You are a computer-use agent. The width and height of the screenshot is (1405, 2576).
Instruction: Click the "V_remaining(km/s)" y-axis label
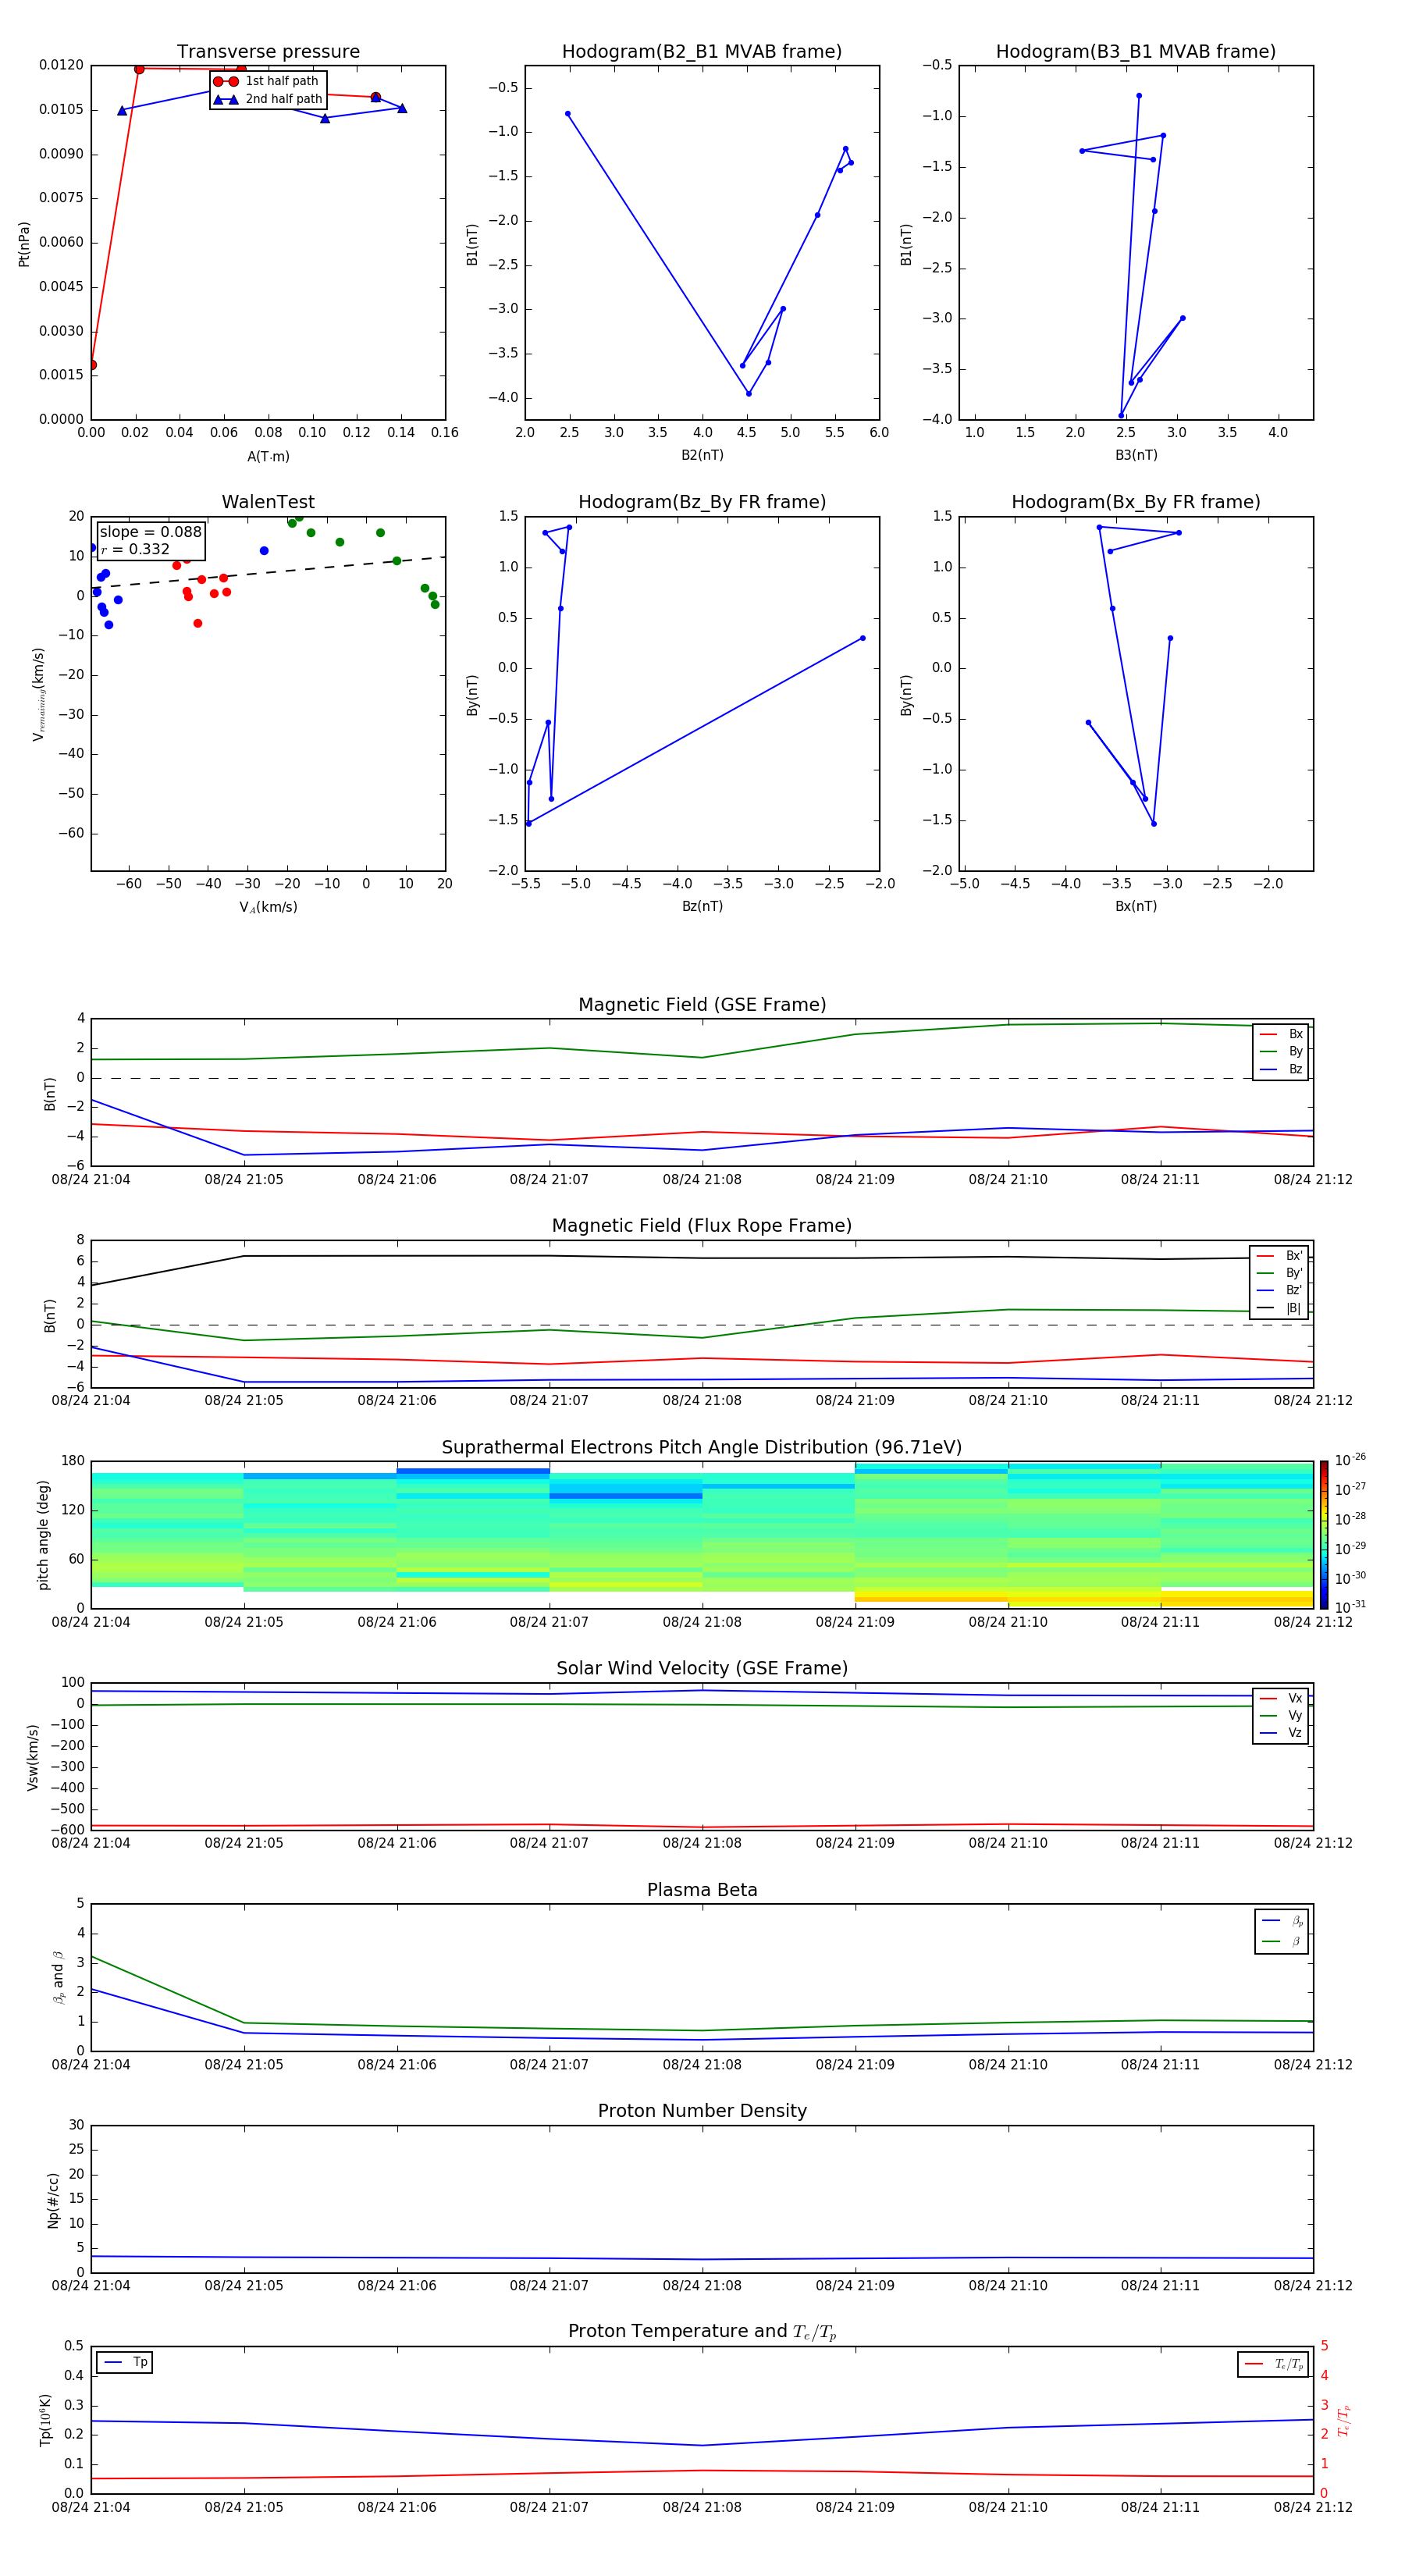(39, 694)
